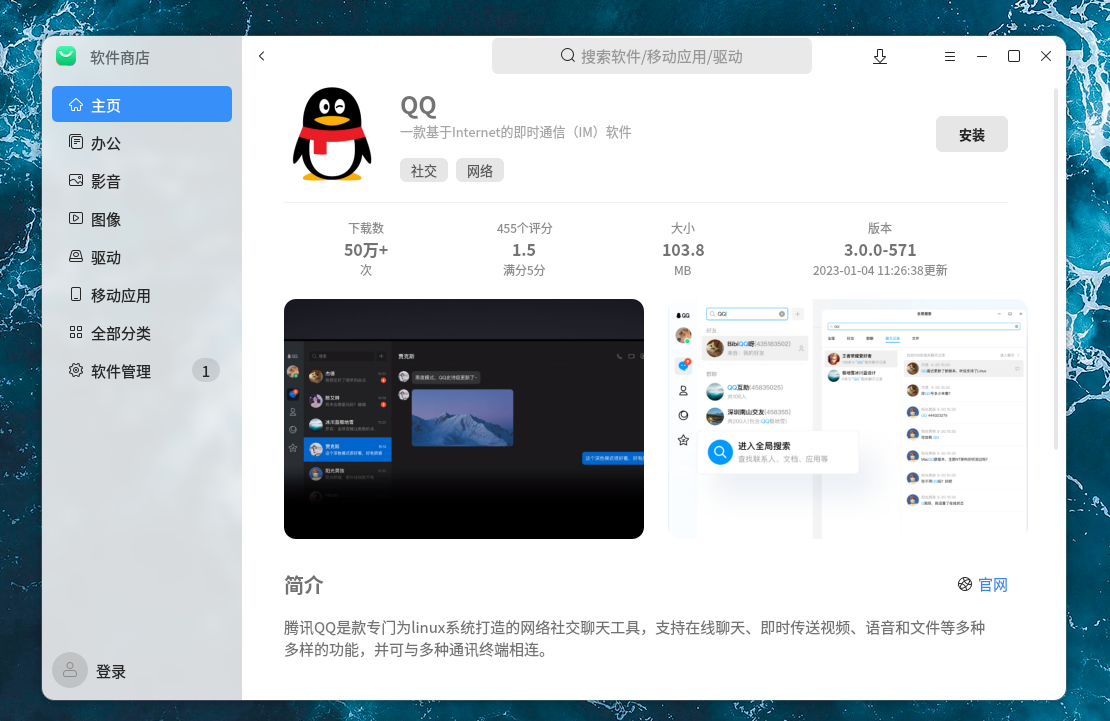Click the version 3.0.0-571 text
Image resolution: width=1110 pixels, height=721 pixels.
tap(880, 250)
